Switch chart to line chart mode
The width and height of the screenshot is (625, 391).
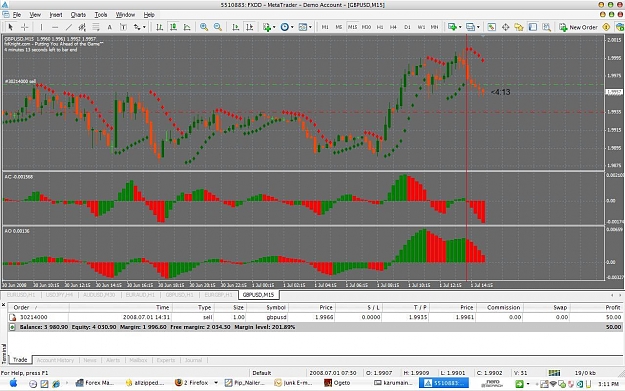point(187,27)
